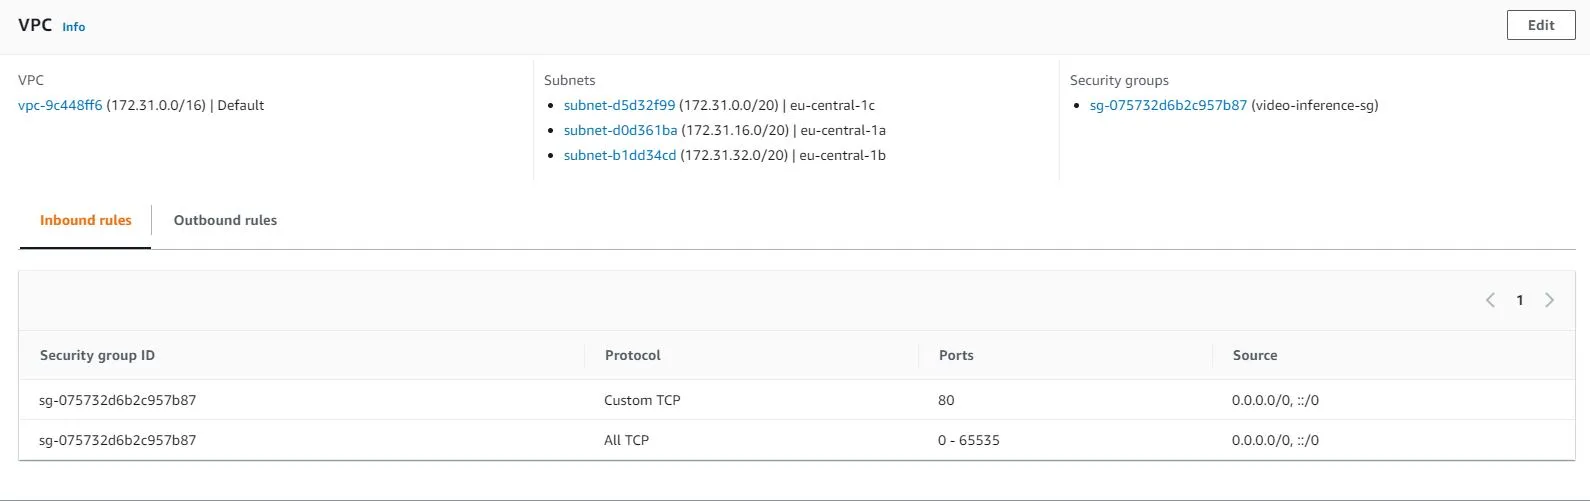The height and width of the screenshot is (501, 1590).
Task: Open subnet-d5d32f99 link
Action: (619, 105)
